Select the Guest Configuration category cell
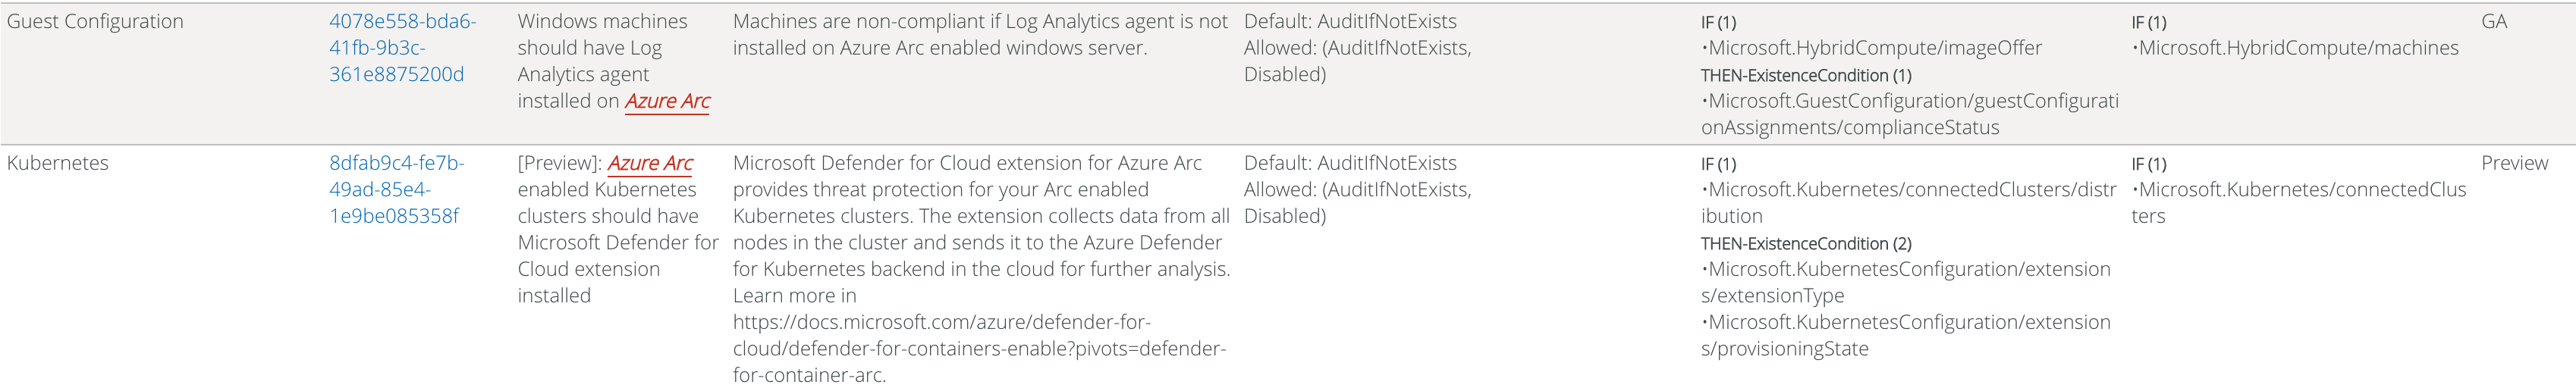Screen dimensions: 2576x391 (x=95, y=22)
